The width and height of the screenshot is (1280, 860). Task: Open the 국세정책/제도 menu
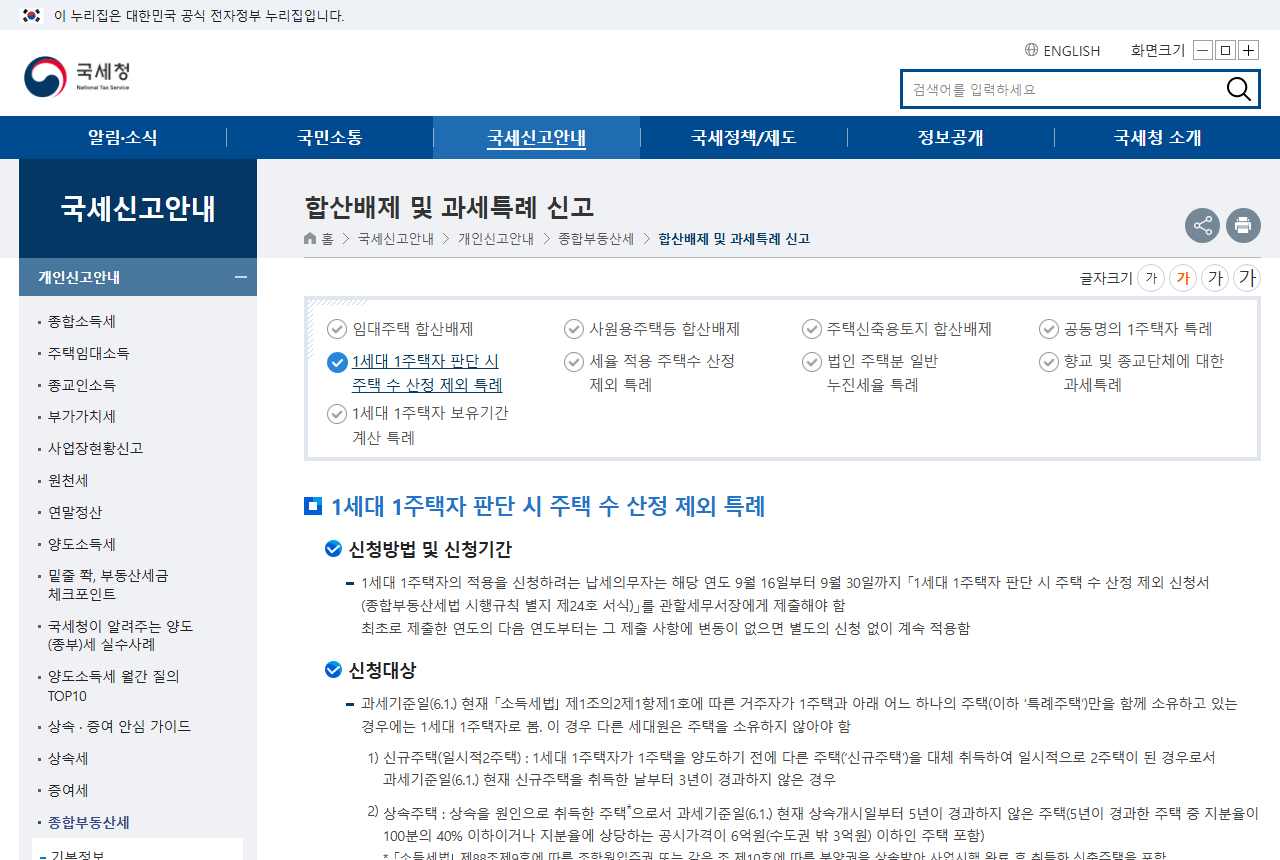click(743, 138)
